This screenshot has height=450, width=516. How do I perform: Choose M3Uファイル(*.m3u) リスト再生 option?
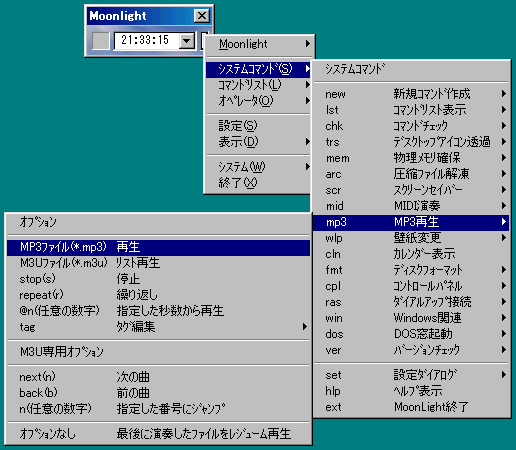click(x=158, y=263)
